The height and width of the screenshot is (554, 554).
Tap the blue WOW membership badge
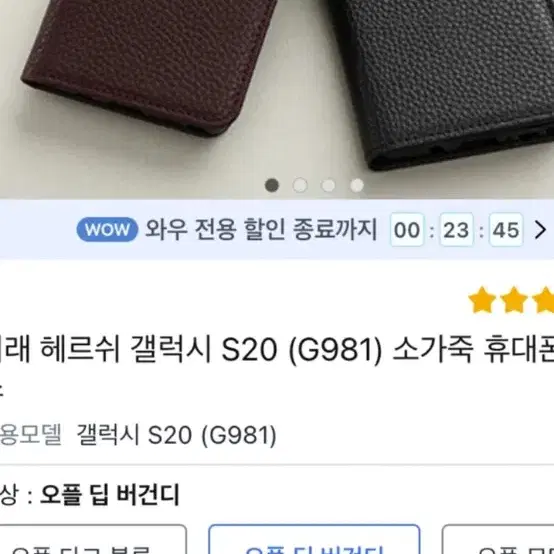(107, 230)
